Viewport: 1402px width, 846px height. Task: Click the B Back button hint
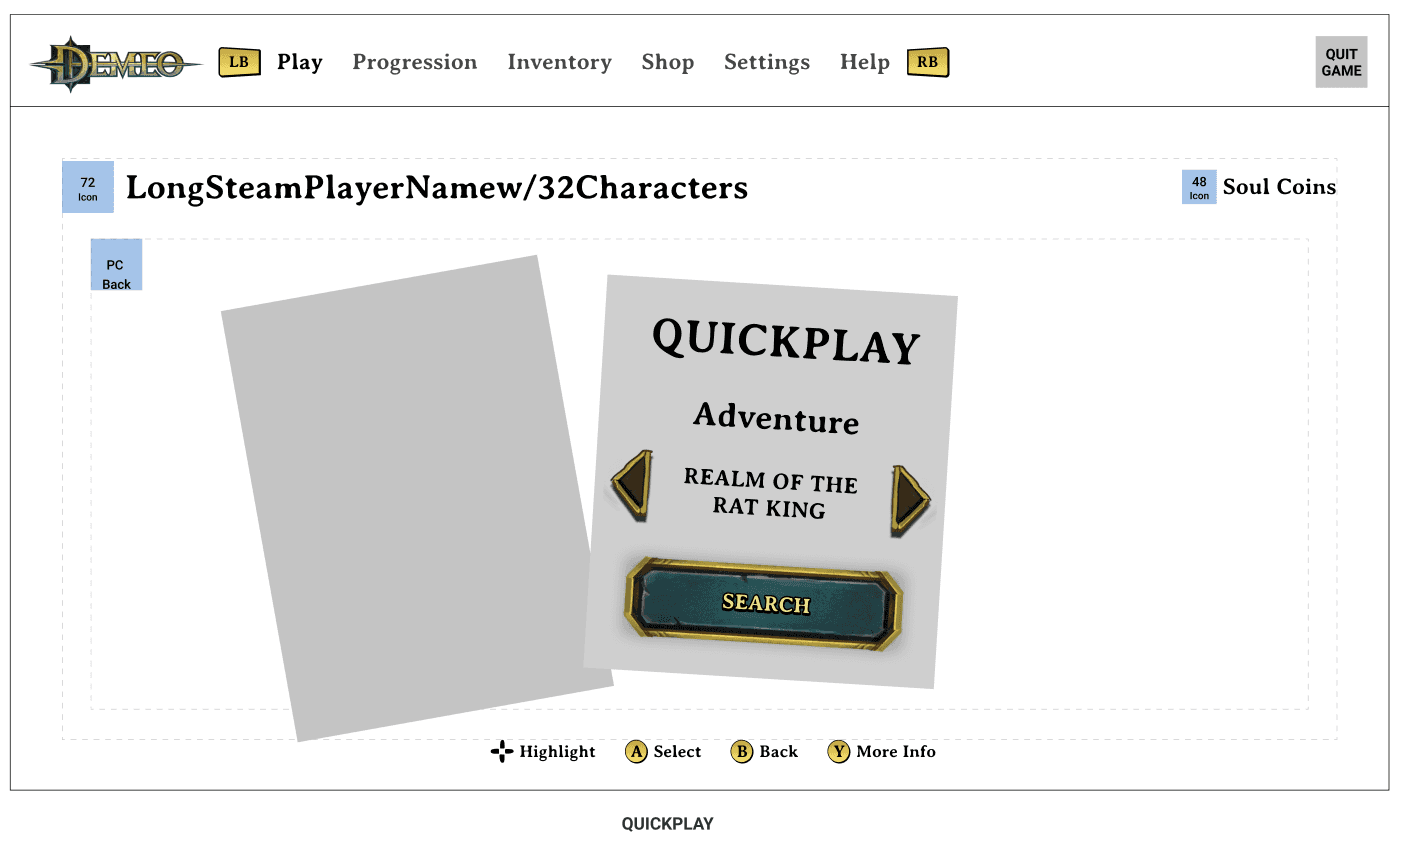click(764, 752)
